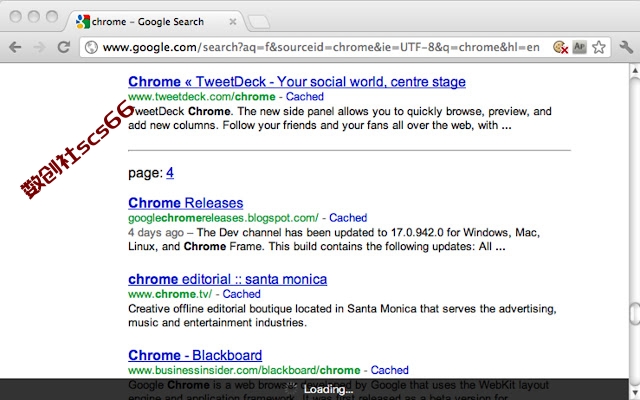Screen dimensions: 640x400
Task: Click the Google favicon on the tab
Action: [83, 22]
